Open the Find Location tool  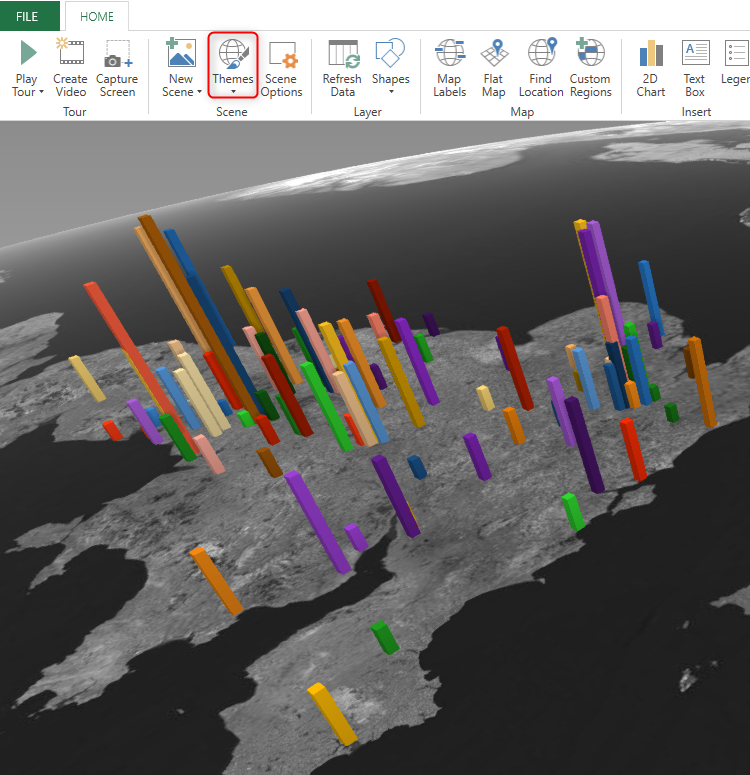click(x=541, y=54)
